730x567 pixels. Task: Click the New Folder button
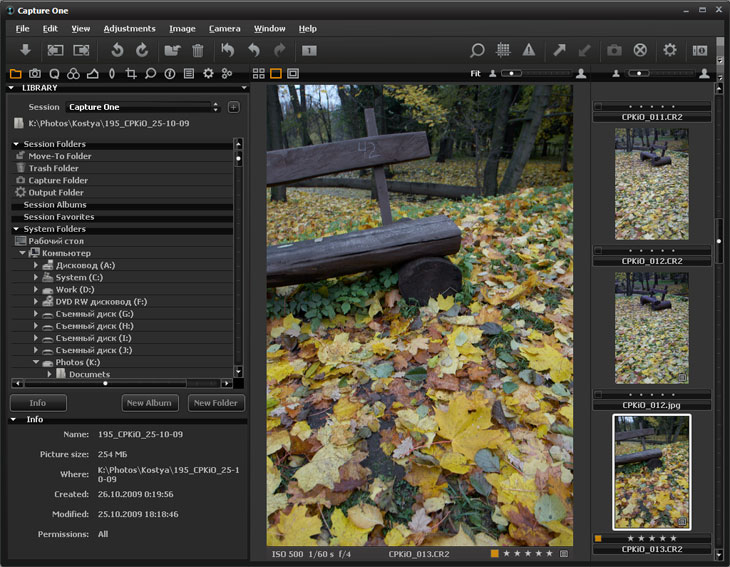click(215, 403)
